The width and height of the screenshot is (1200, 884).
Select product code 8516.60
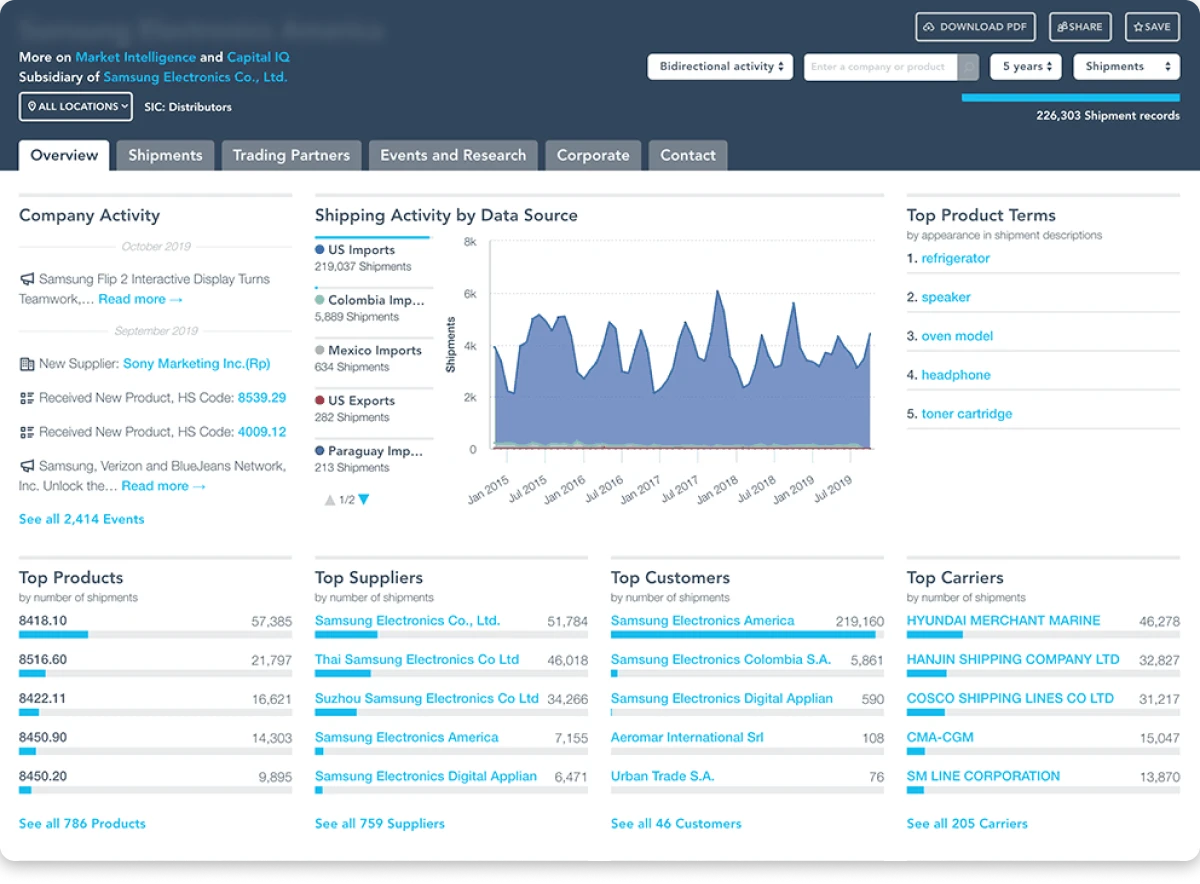(43, 660)
